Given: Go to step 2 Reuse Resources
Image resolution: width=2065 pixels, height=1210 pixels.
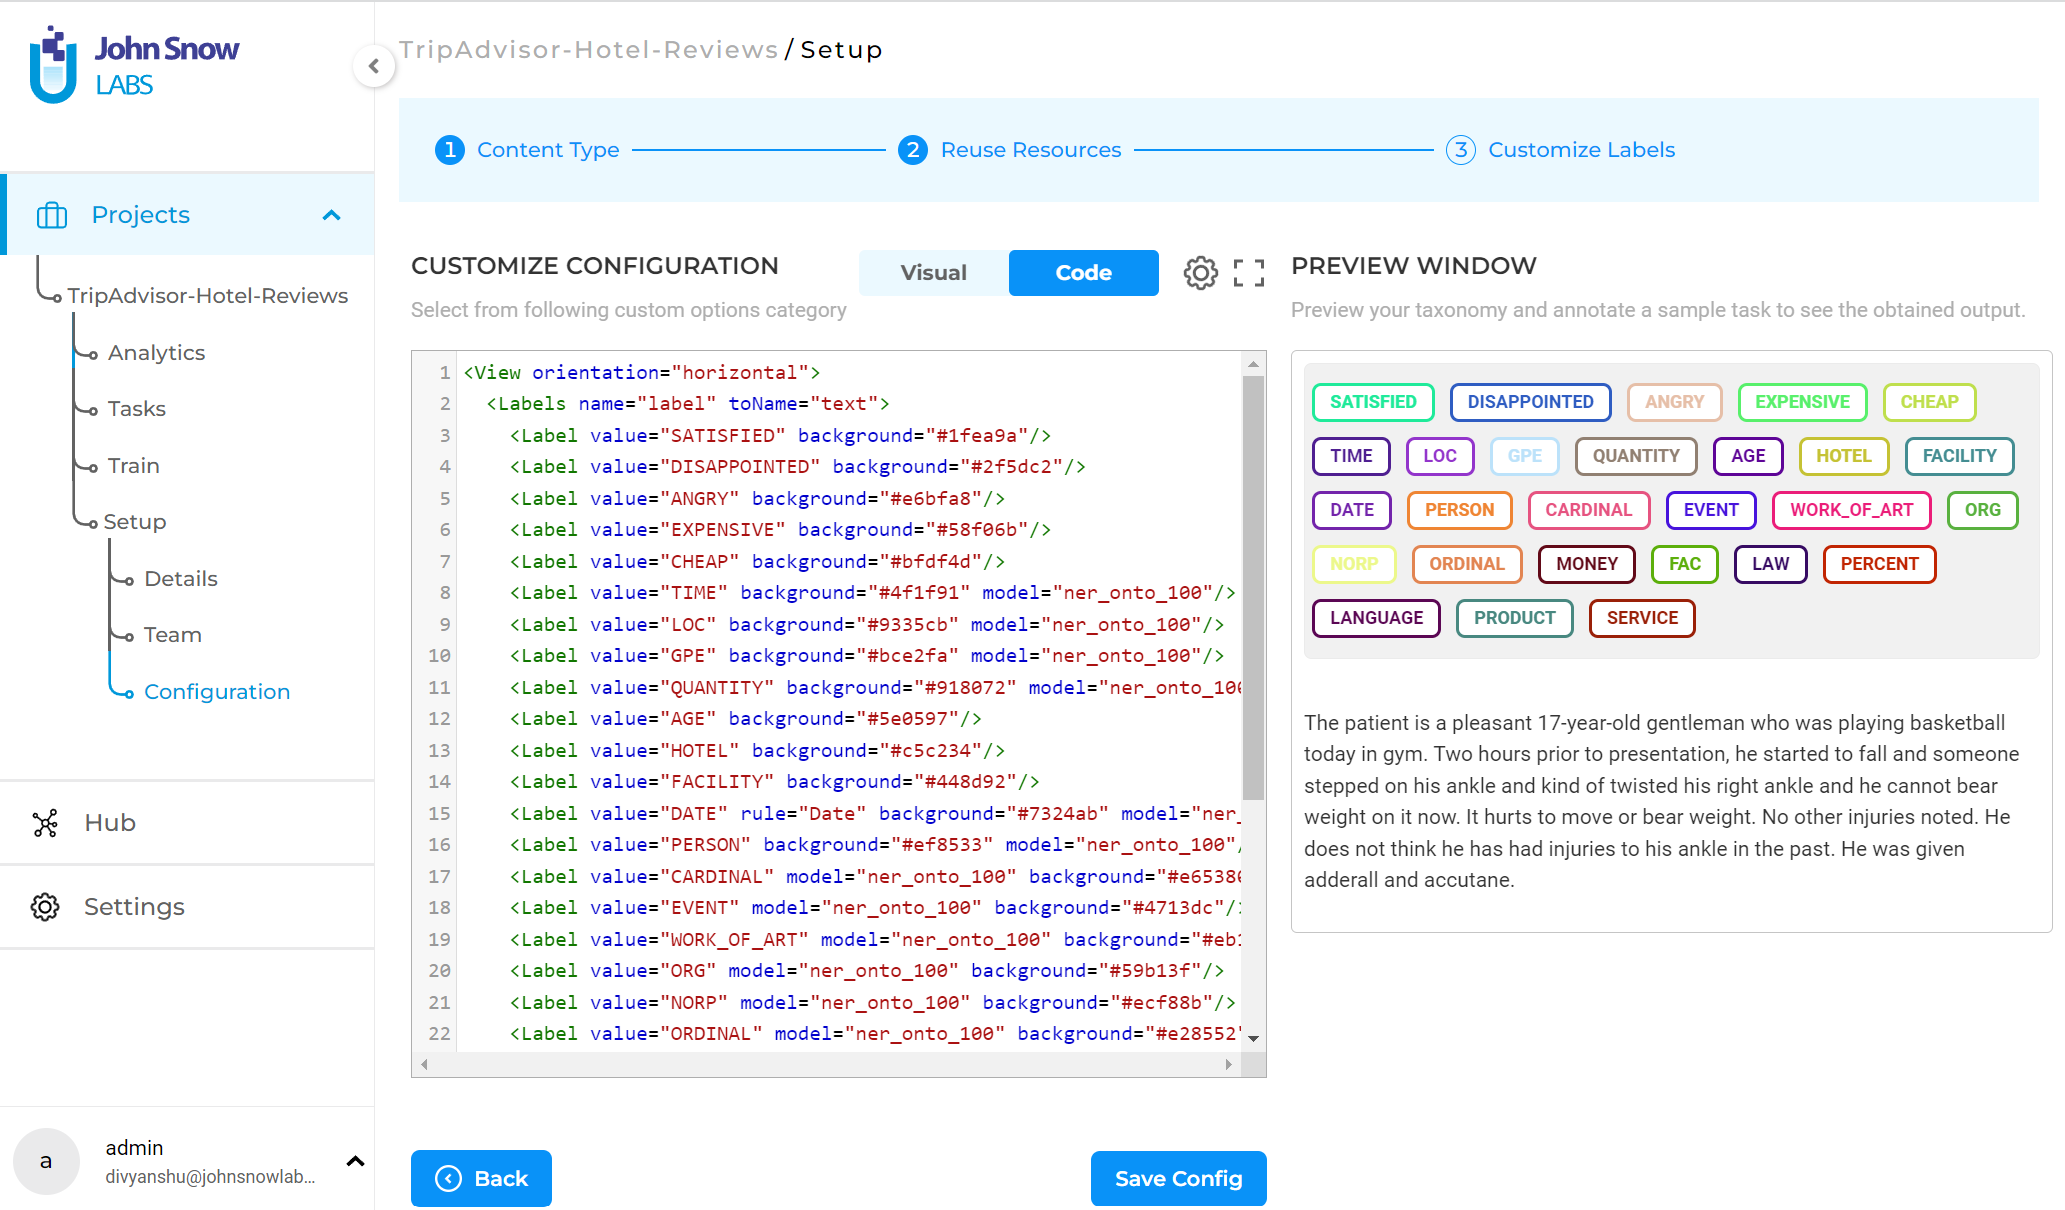Looking at the screenshot, I should [x=1010, y=150].
